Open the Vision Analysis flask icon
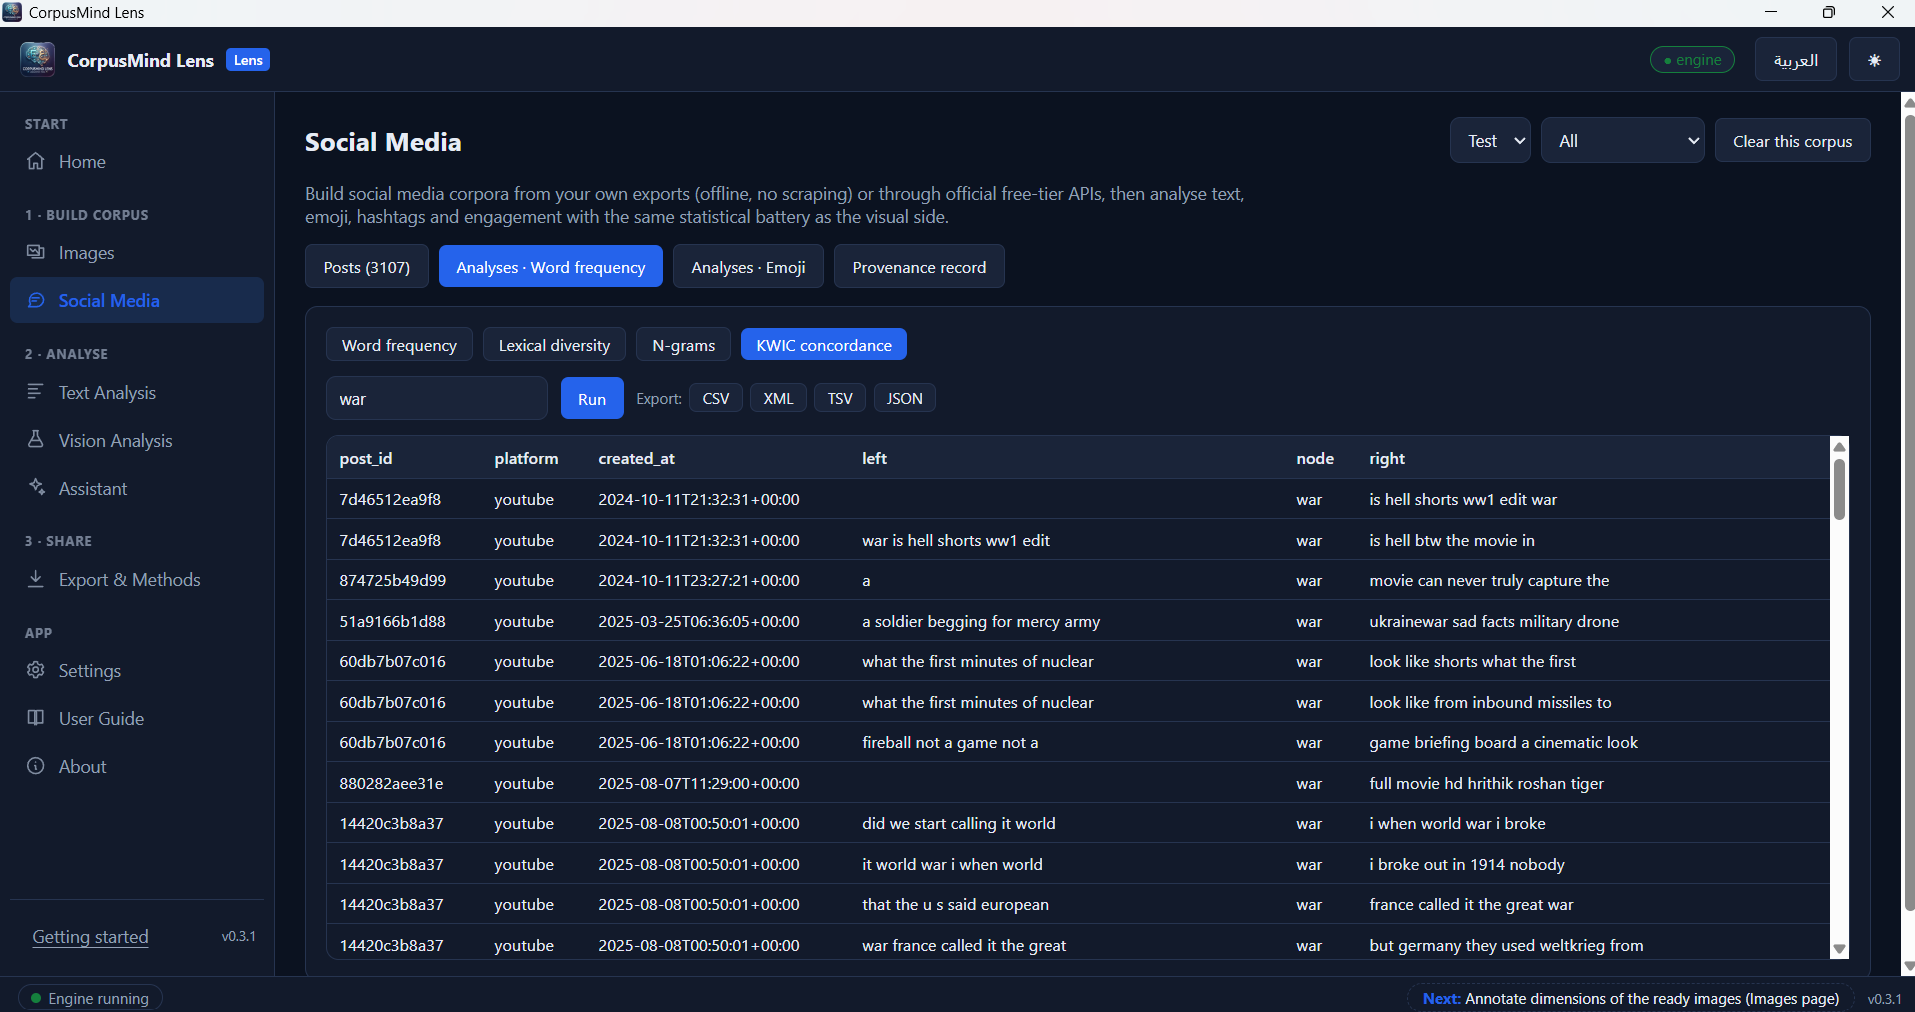The width and height of the screenshot is (1915, 1012). pyautogui.click(x=36, y=440)
